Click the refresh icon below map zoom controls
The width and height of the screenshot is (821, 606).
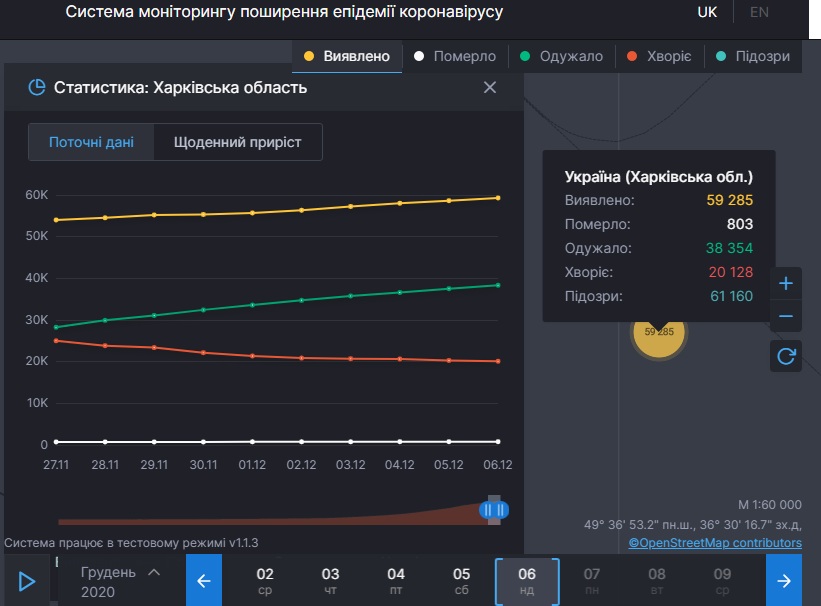click(786, 356)
